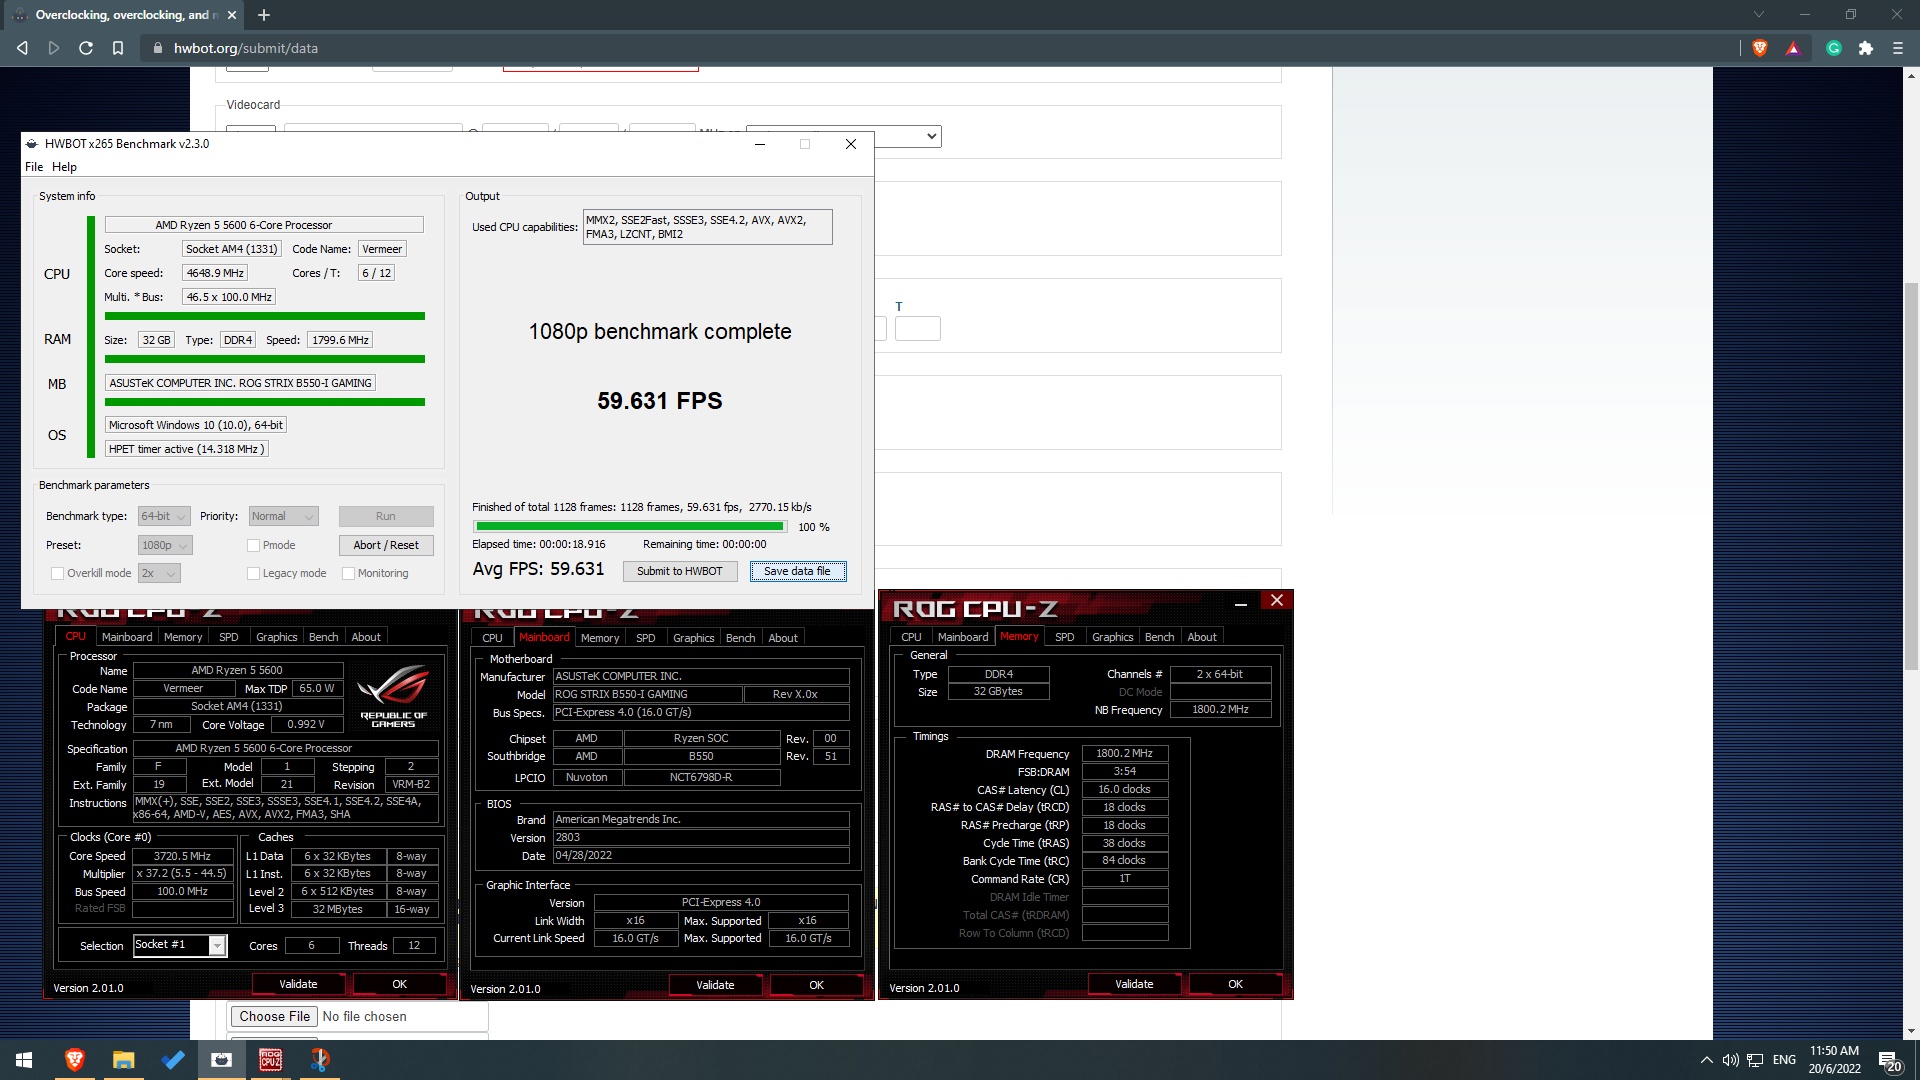Launch Brave from the taskbar
The width and height of the screenshot is (1920, 1080).
pyautogui.click(x=74, y=1060)
